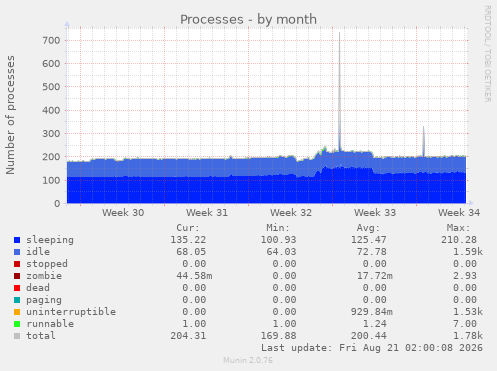Click the 'Week 31' x-axis label
The image size is (497, 371).
pyautogui.click(x=207, y=213)
